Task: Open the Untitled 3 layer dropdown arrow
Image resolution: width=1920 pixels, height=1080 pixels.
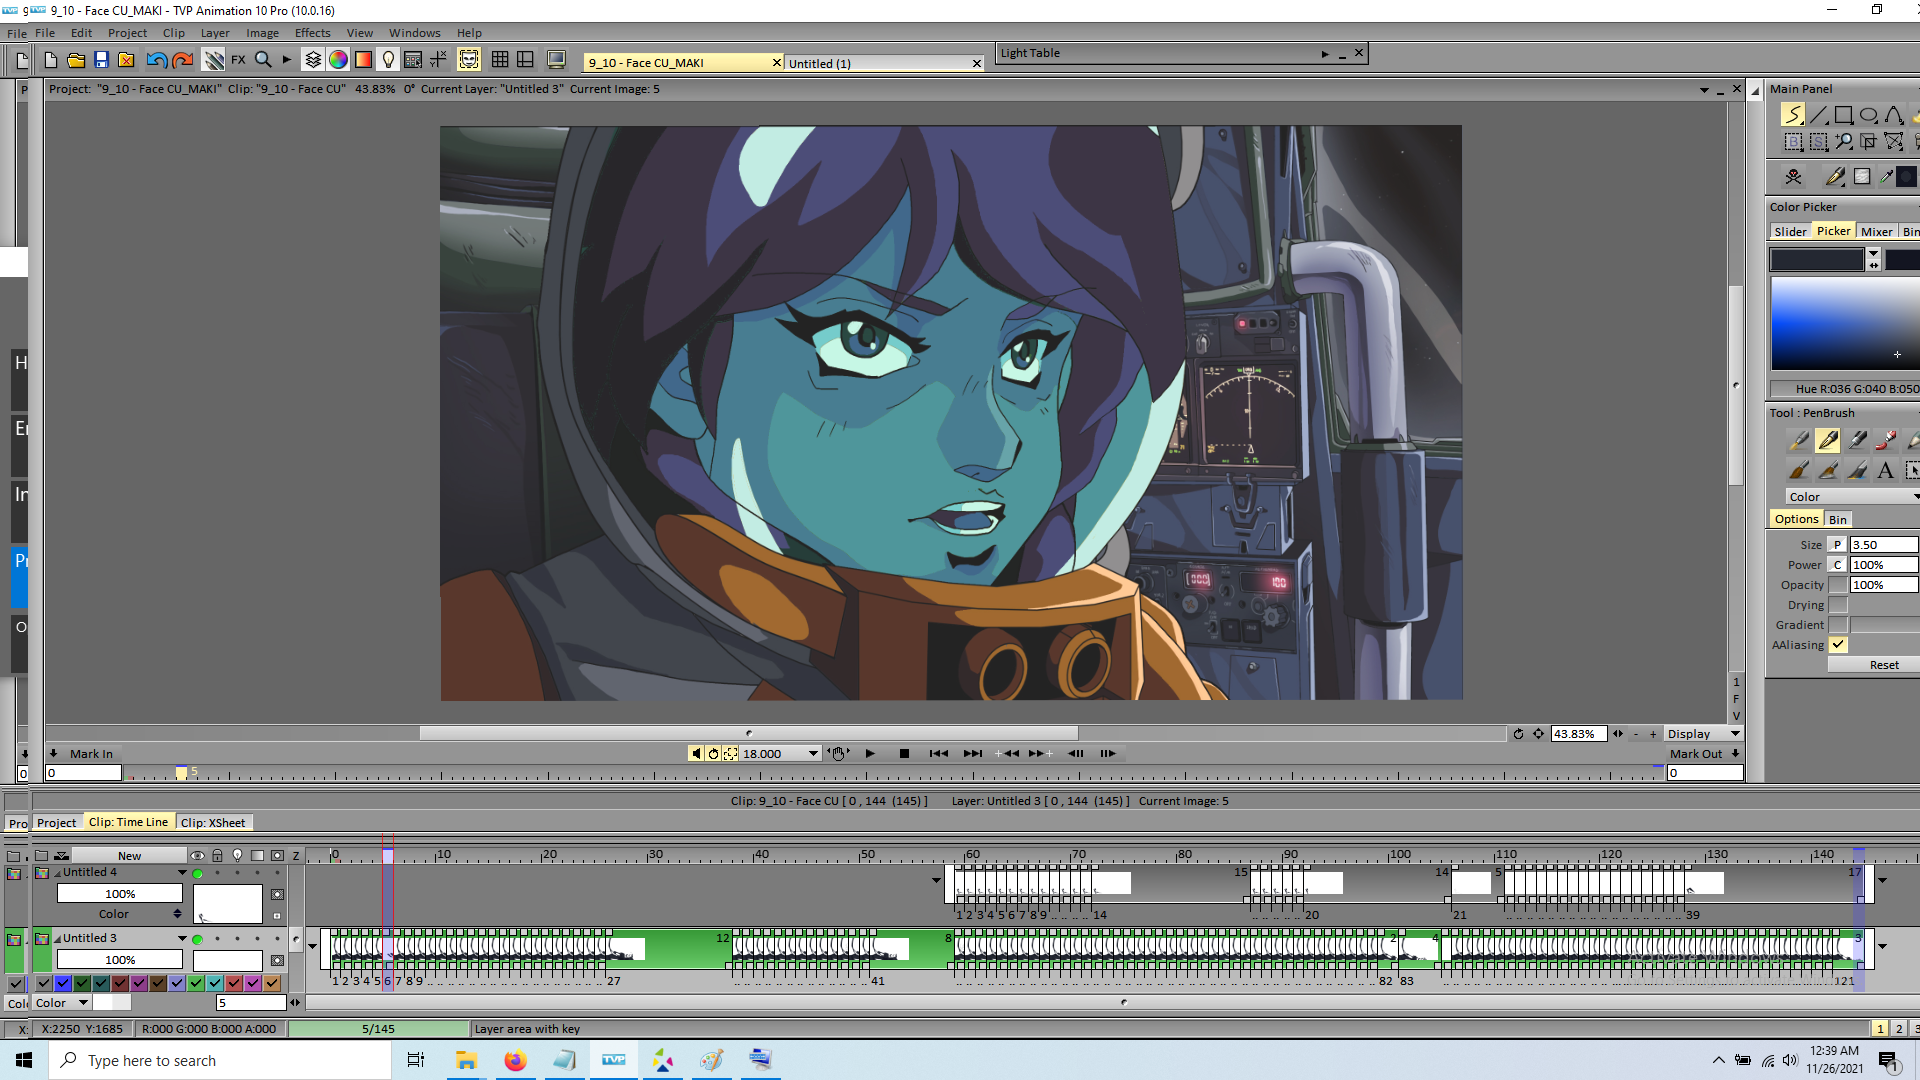Action: coord(182,939)
